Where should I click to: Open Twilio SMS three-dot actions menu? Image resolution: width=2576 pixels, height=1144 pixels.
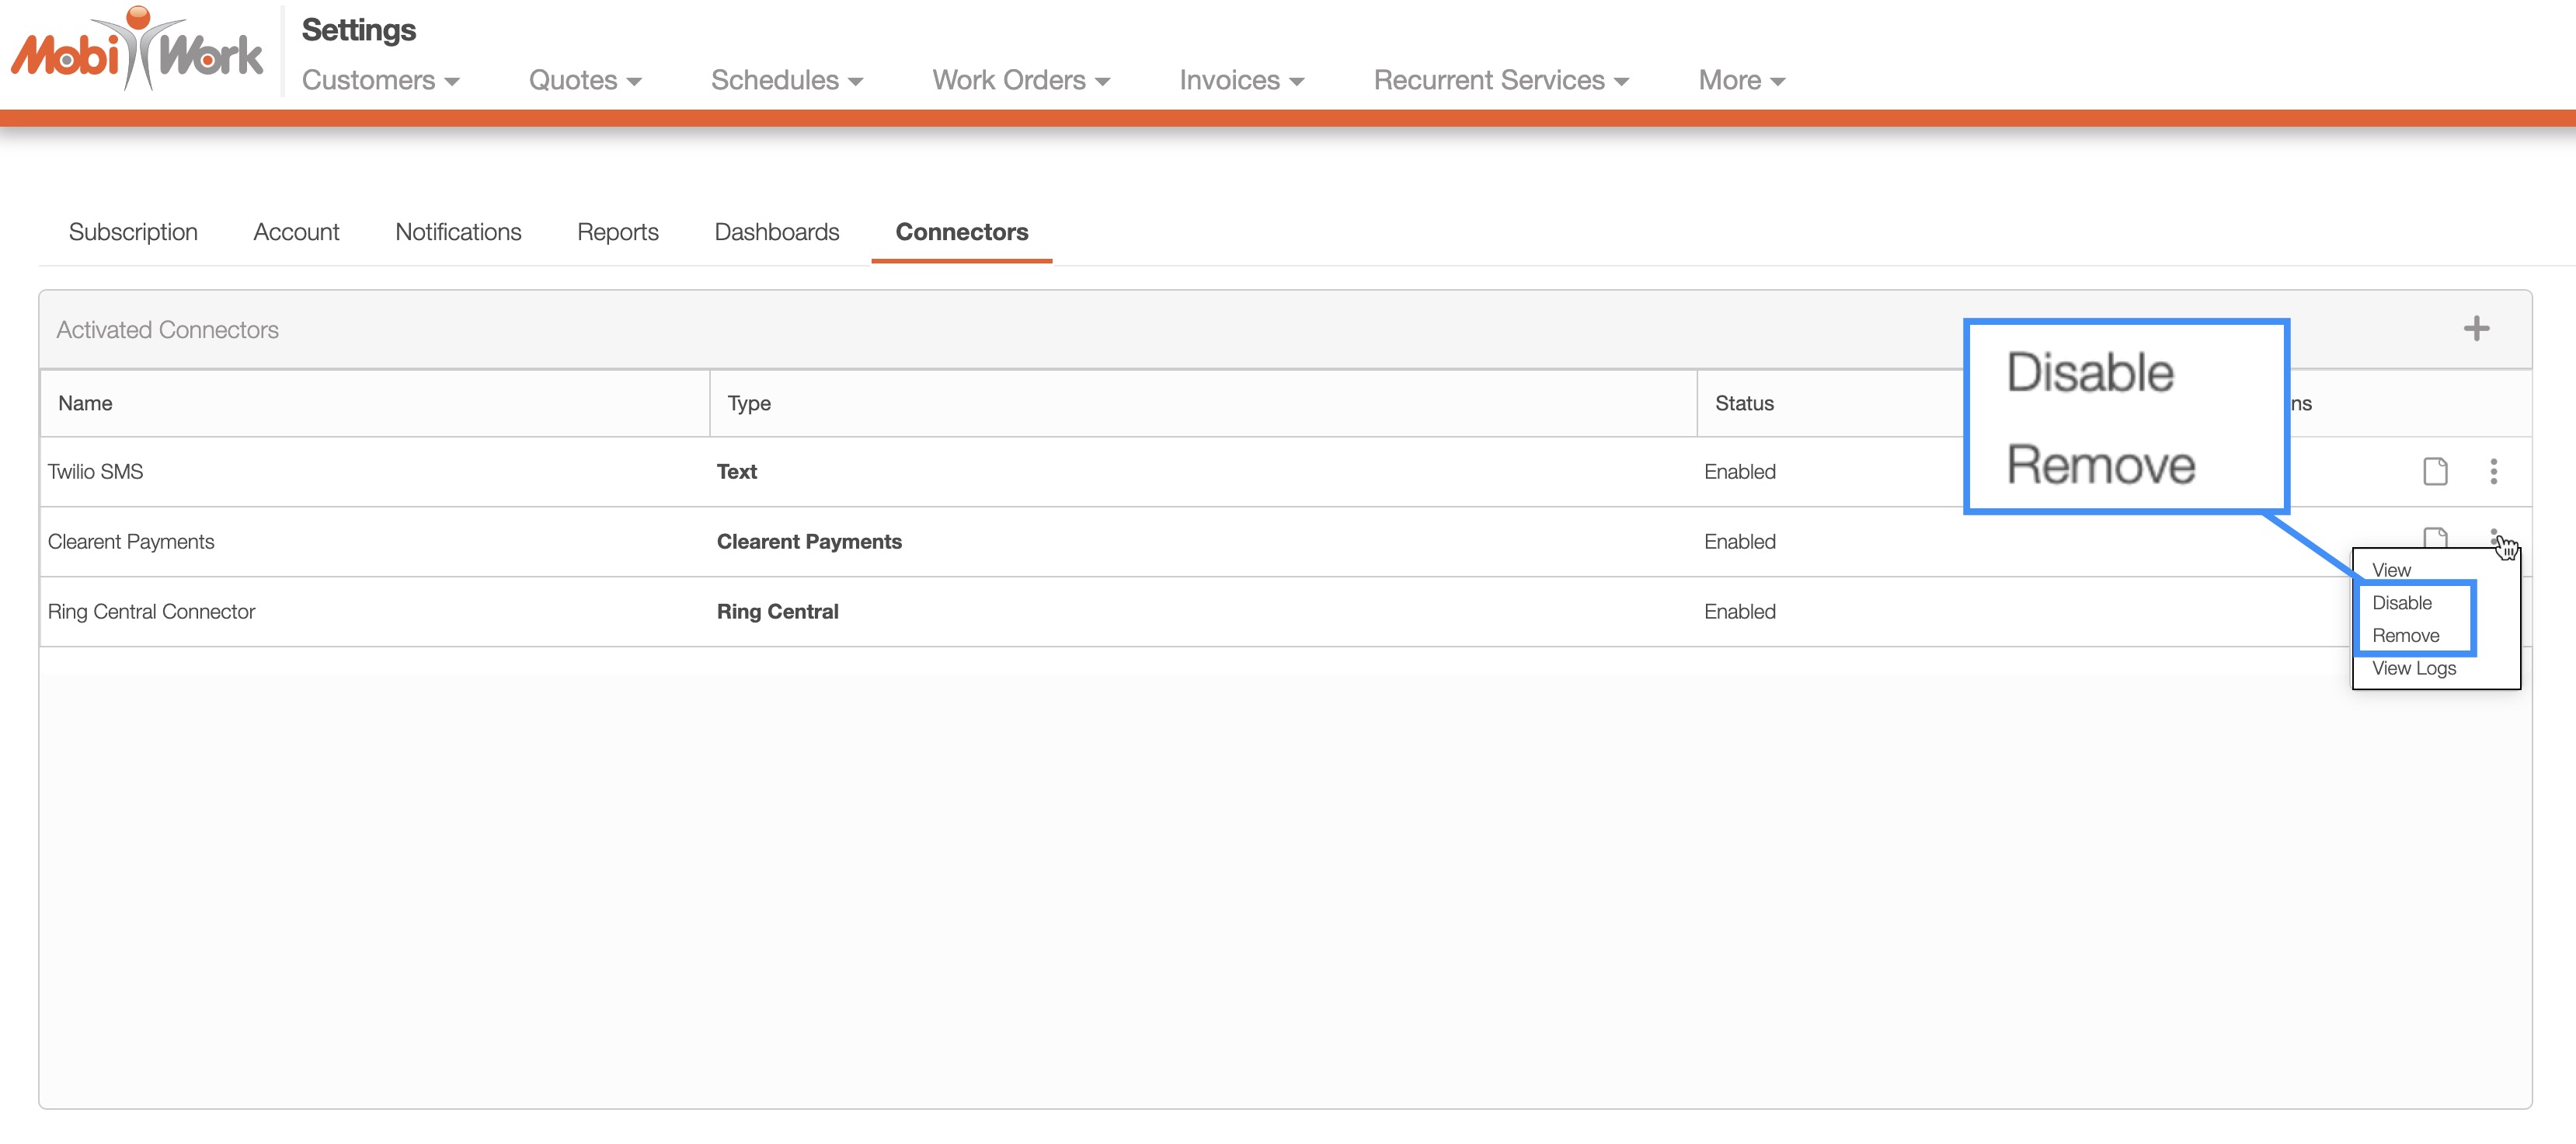2493,471
